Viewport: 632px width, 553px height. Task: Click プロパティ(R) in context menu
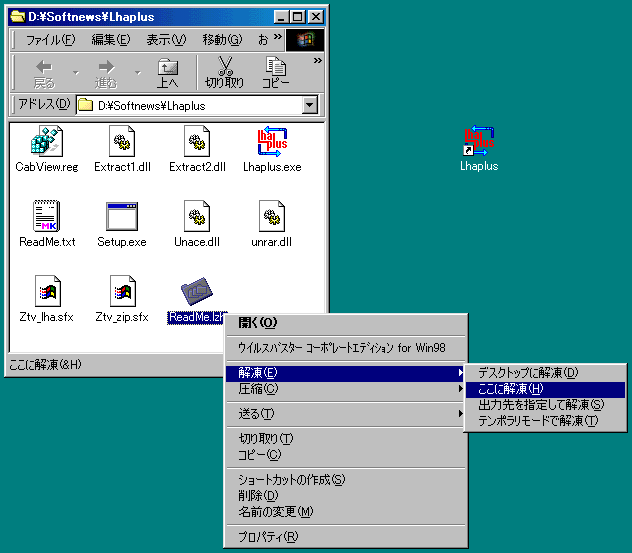[x=268, y=537]
